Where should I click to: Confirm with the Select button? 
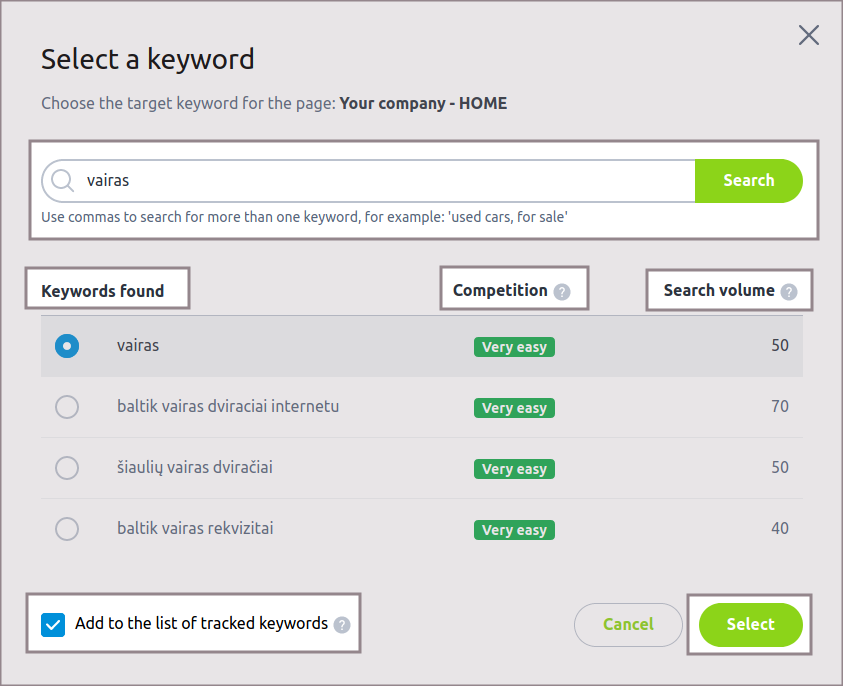(750, 625)
